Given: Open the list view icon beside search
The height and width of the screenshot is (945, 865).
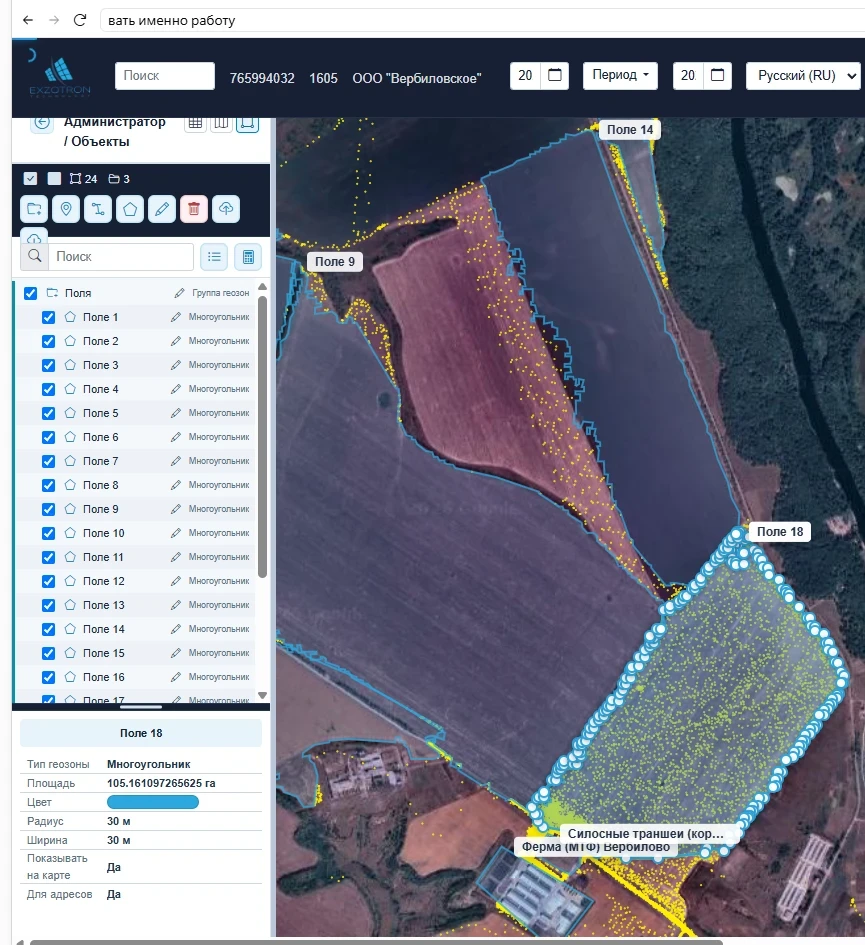Looking at the screenshot, I should pyautogui.click(x=214, y=257).
